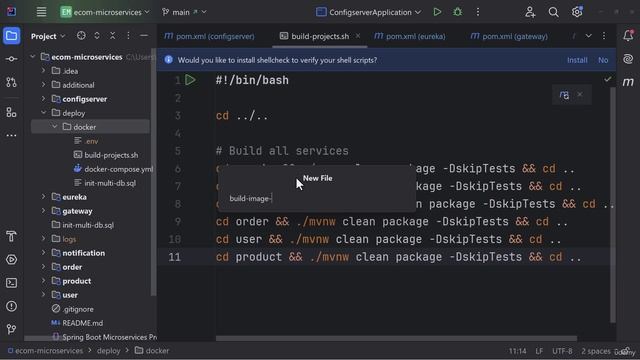The width and height of the screenshot is (640, 360).
Task: Open main branch dropdown
Action: 184,12
